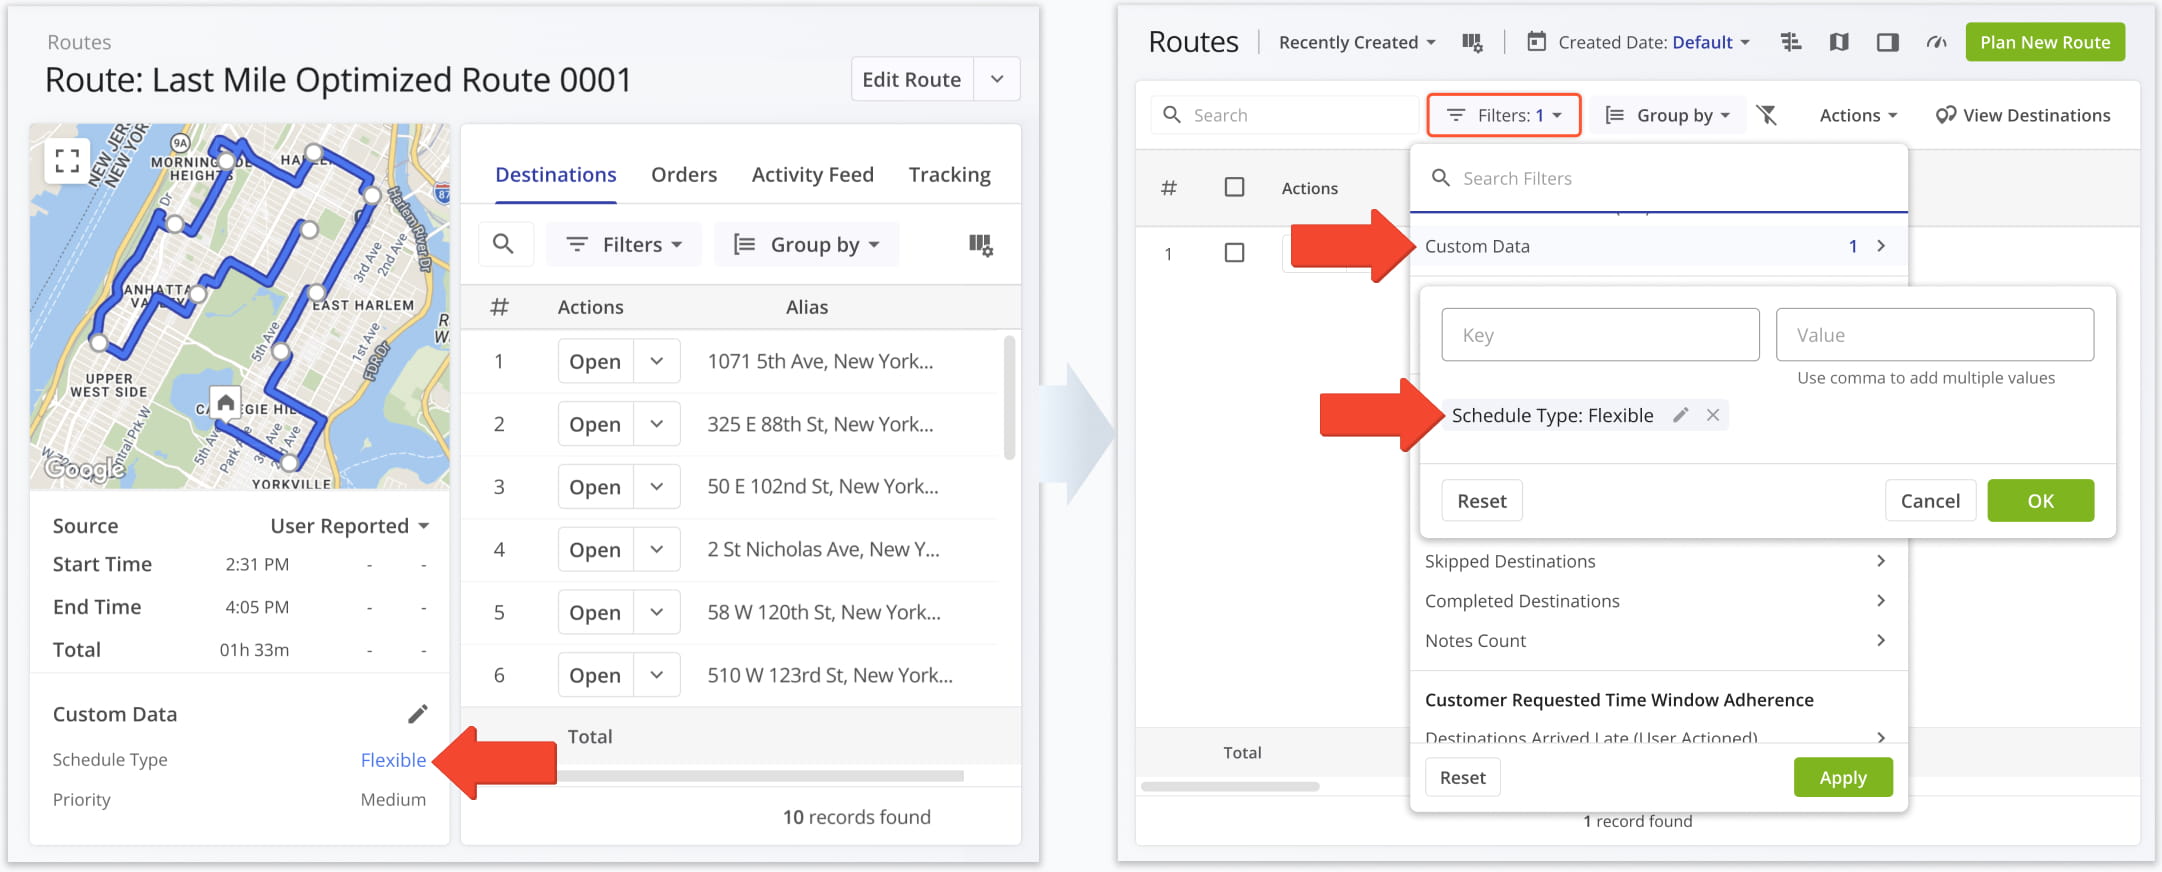Open Routes Group by dropdown
Image resolution: width=2162 pixels, height=872 pixels.
pos(1667,115)
